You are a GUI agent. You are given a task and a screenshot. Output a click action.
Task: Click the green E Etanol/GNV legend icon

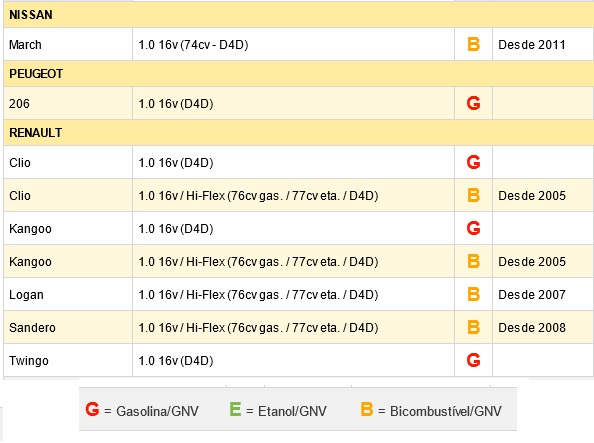[x=235, y=409]
